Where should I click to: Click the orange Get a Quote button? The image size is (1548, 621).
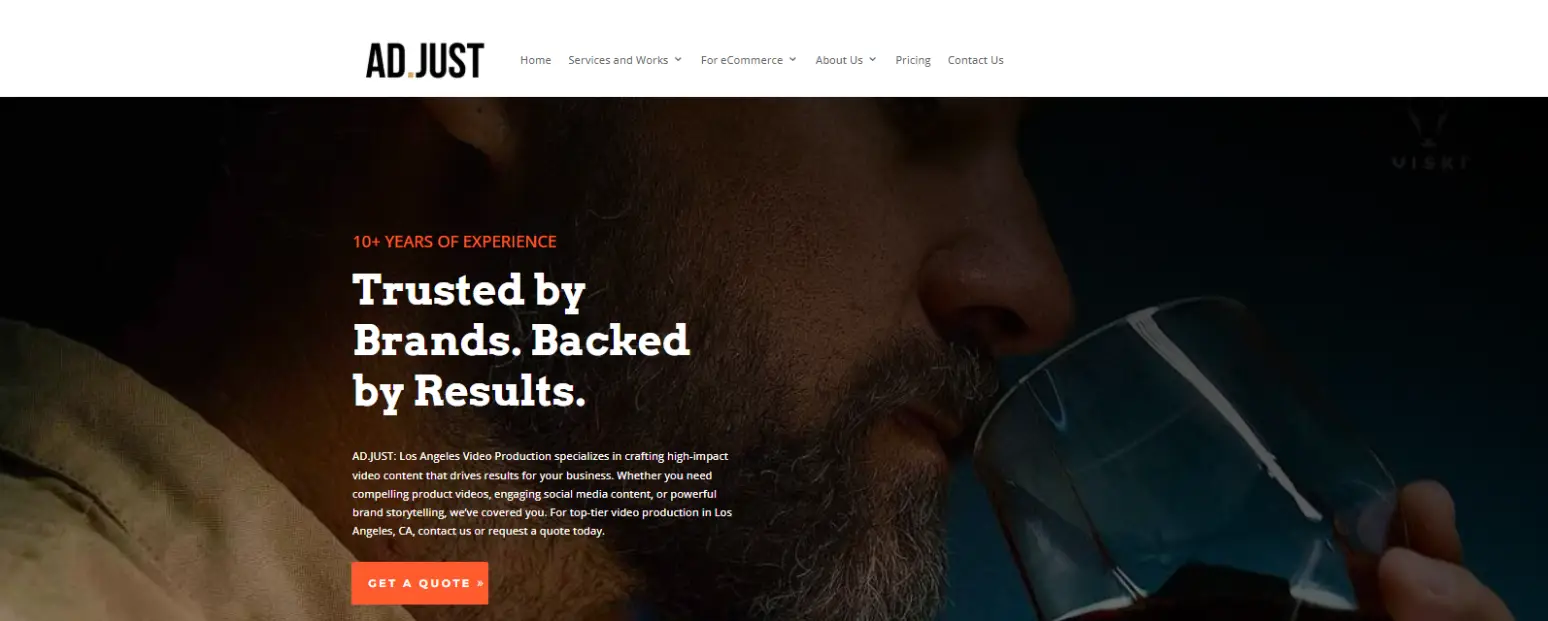(x=420, y=583)
